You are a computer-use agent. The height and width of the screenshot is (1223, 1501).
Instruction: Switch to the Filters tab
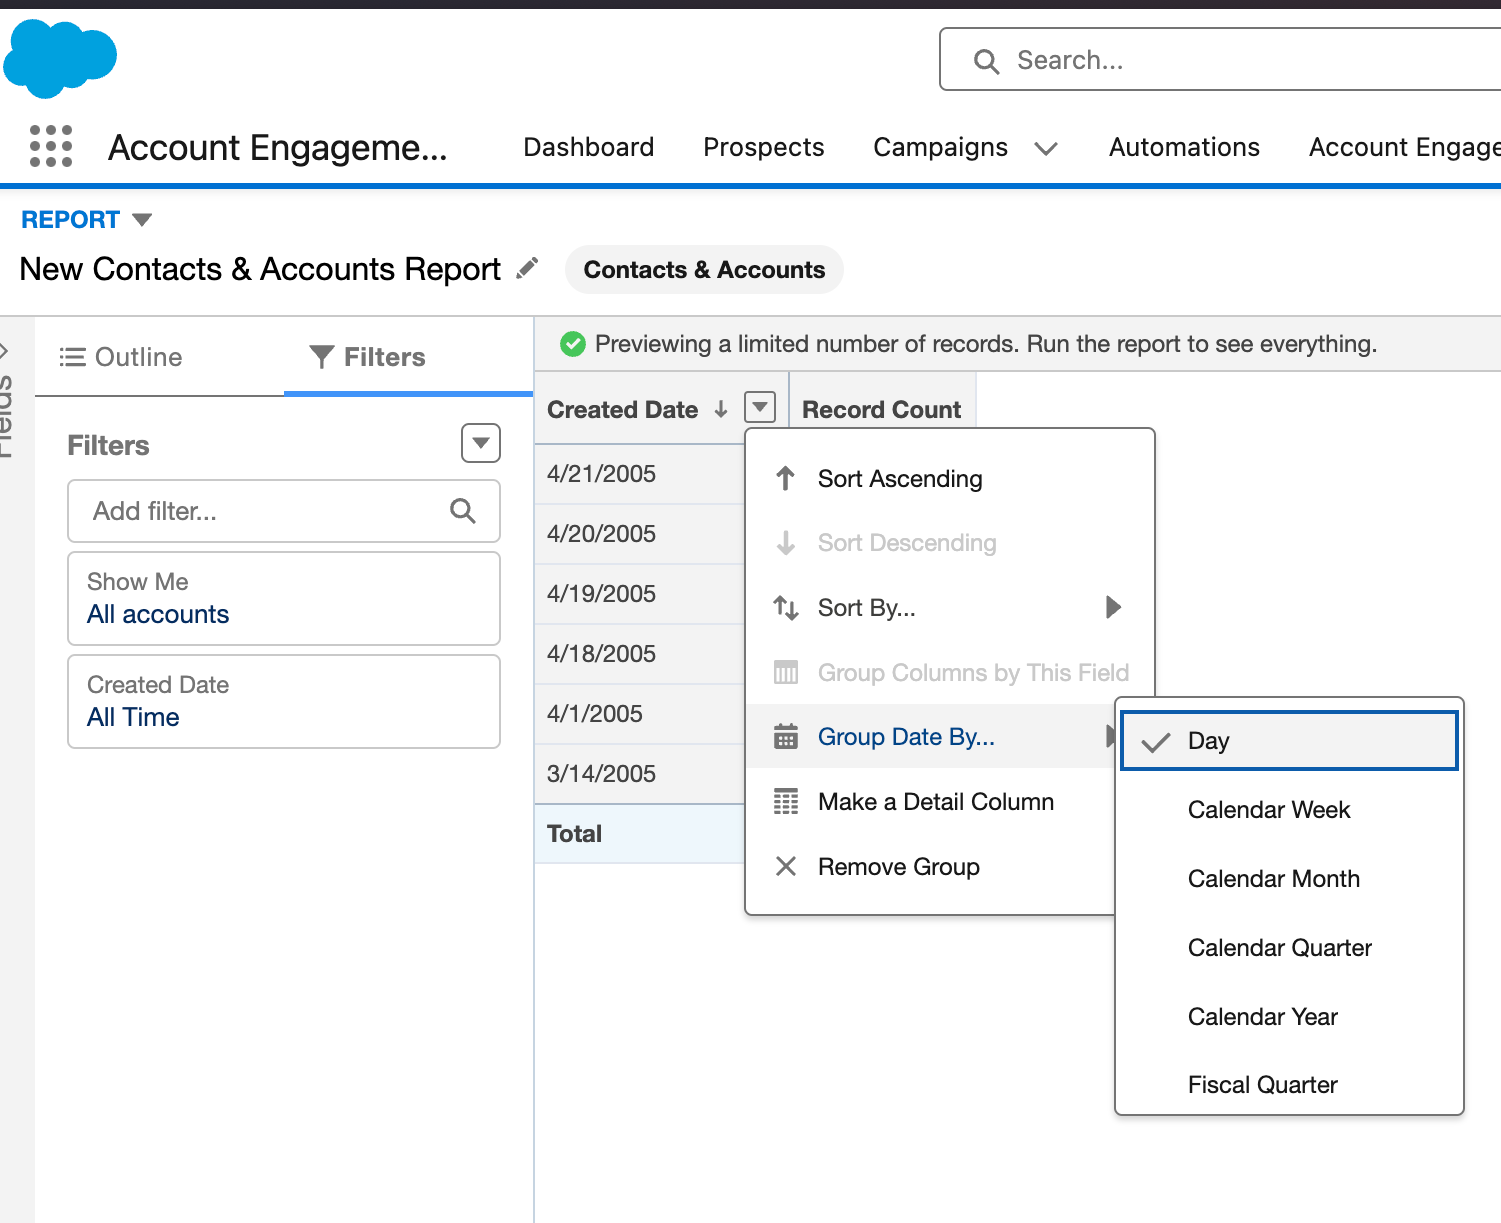coord(408,357)
